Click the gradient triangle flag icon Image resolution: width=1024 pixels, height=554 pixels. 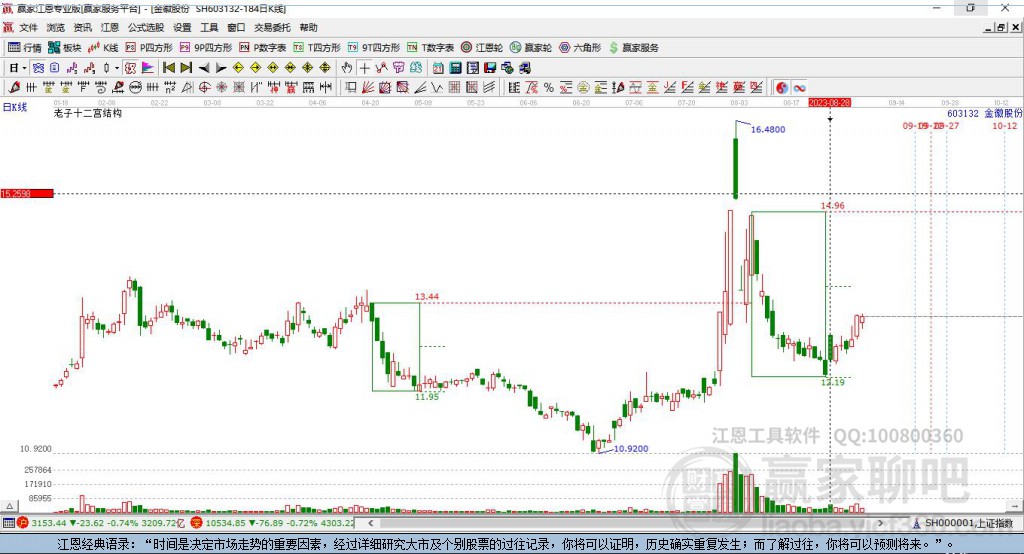[x=148, y=68]
